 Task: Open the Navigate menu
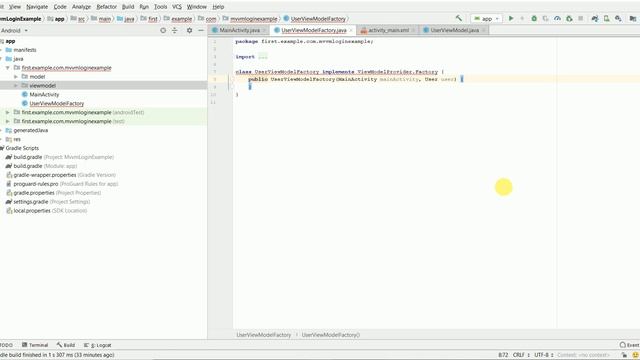click(37, 7)
